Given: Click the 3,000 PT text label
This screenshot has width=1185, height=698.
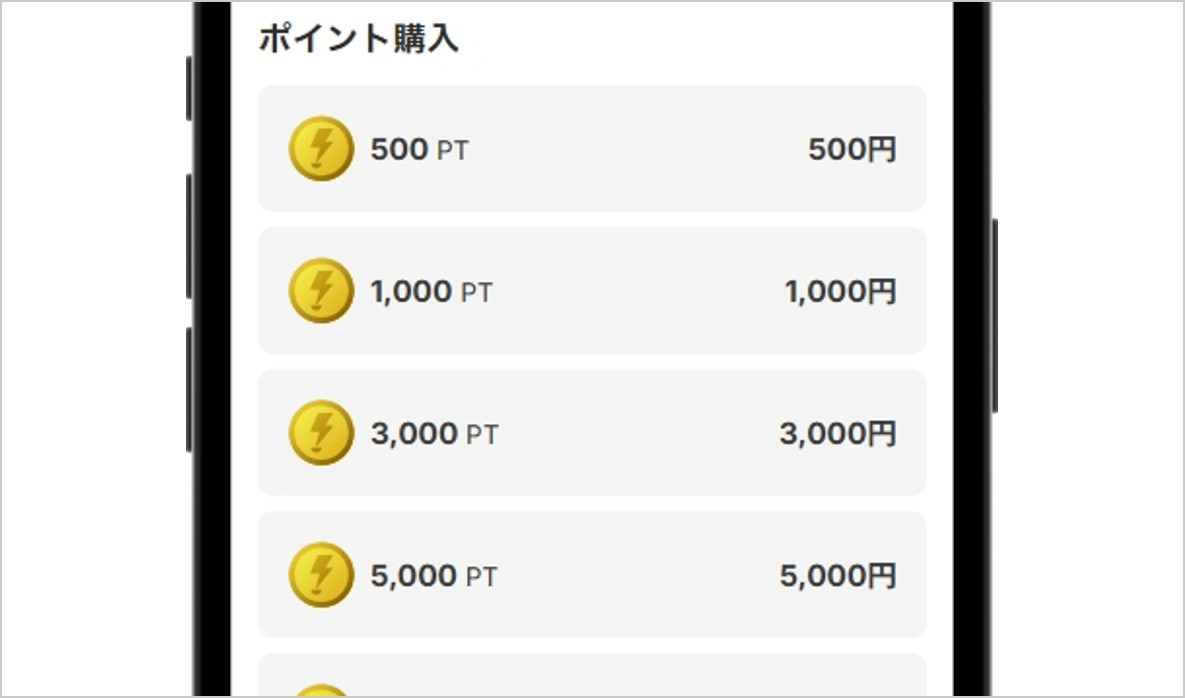Looking at the screenshot, I should click(434, 434).
